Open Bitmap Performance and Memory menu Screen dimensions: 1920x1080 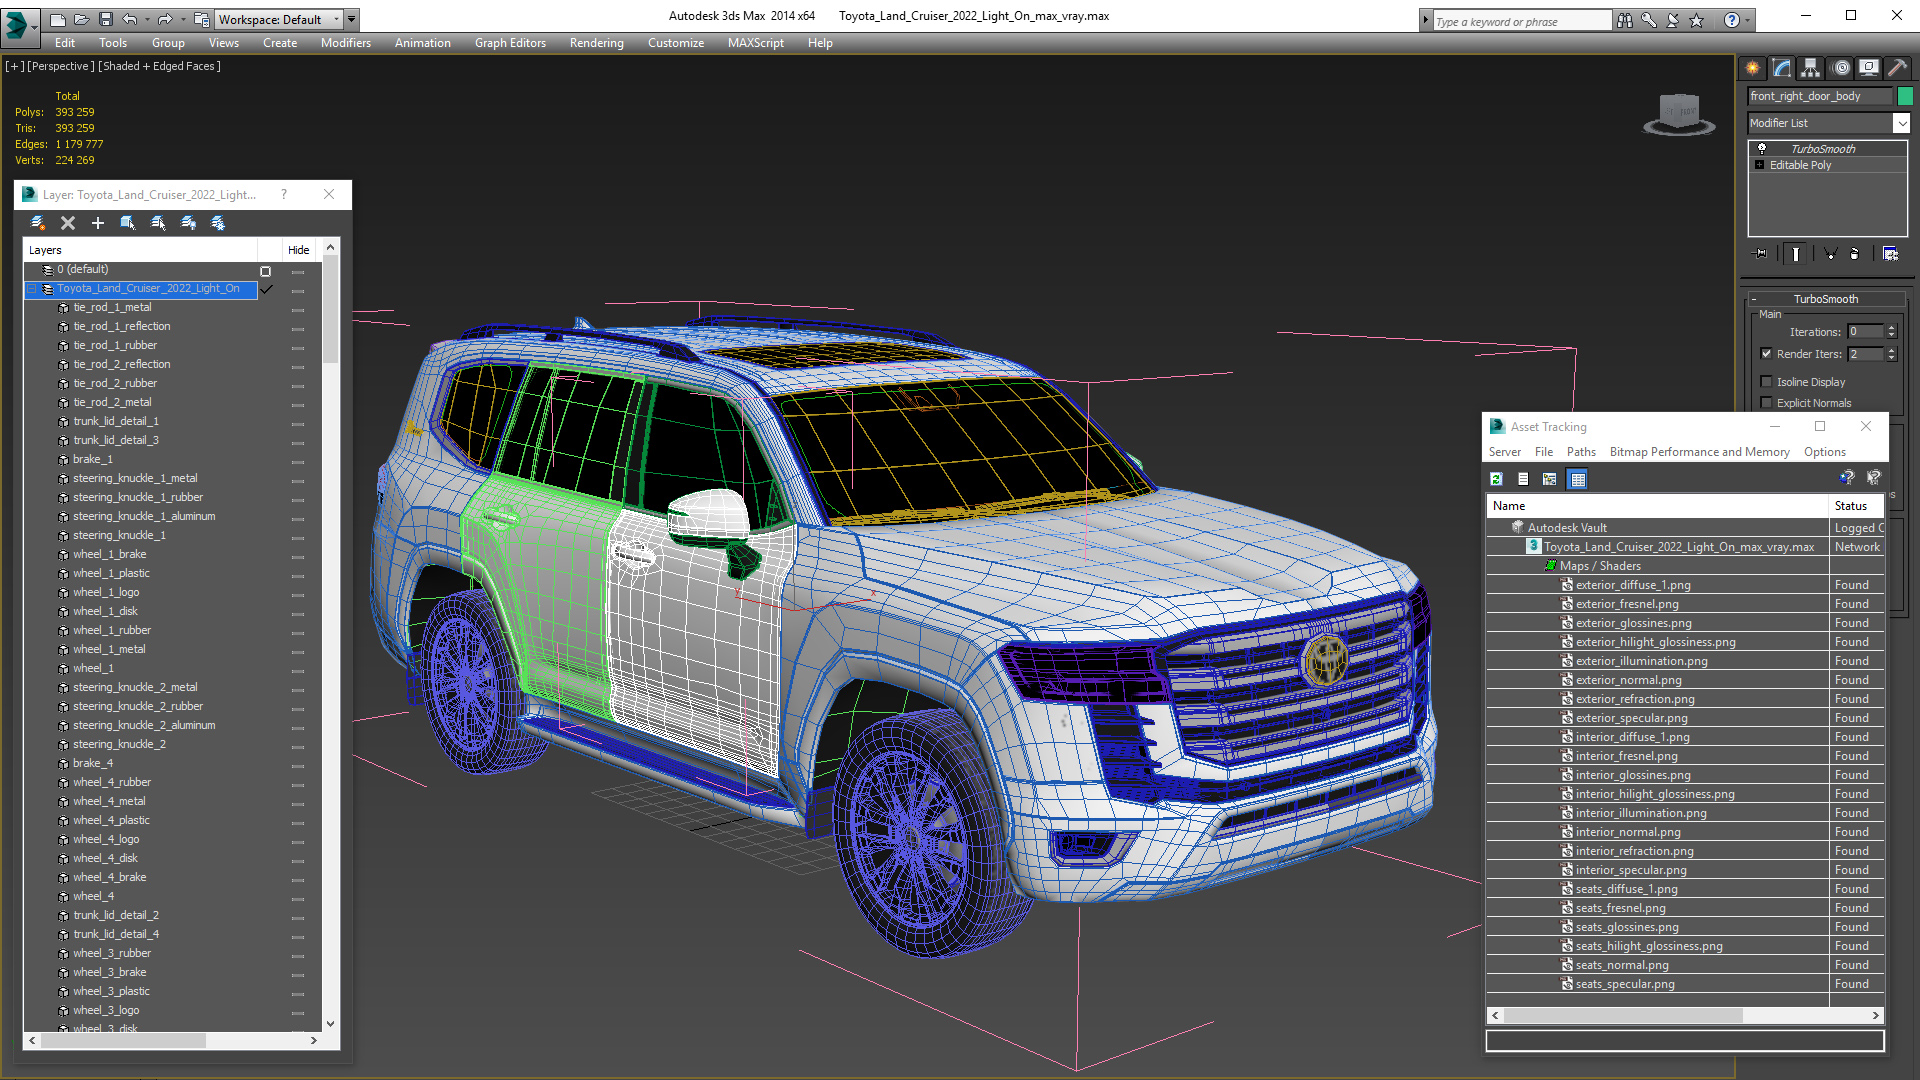coord(1699,452)
